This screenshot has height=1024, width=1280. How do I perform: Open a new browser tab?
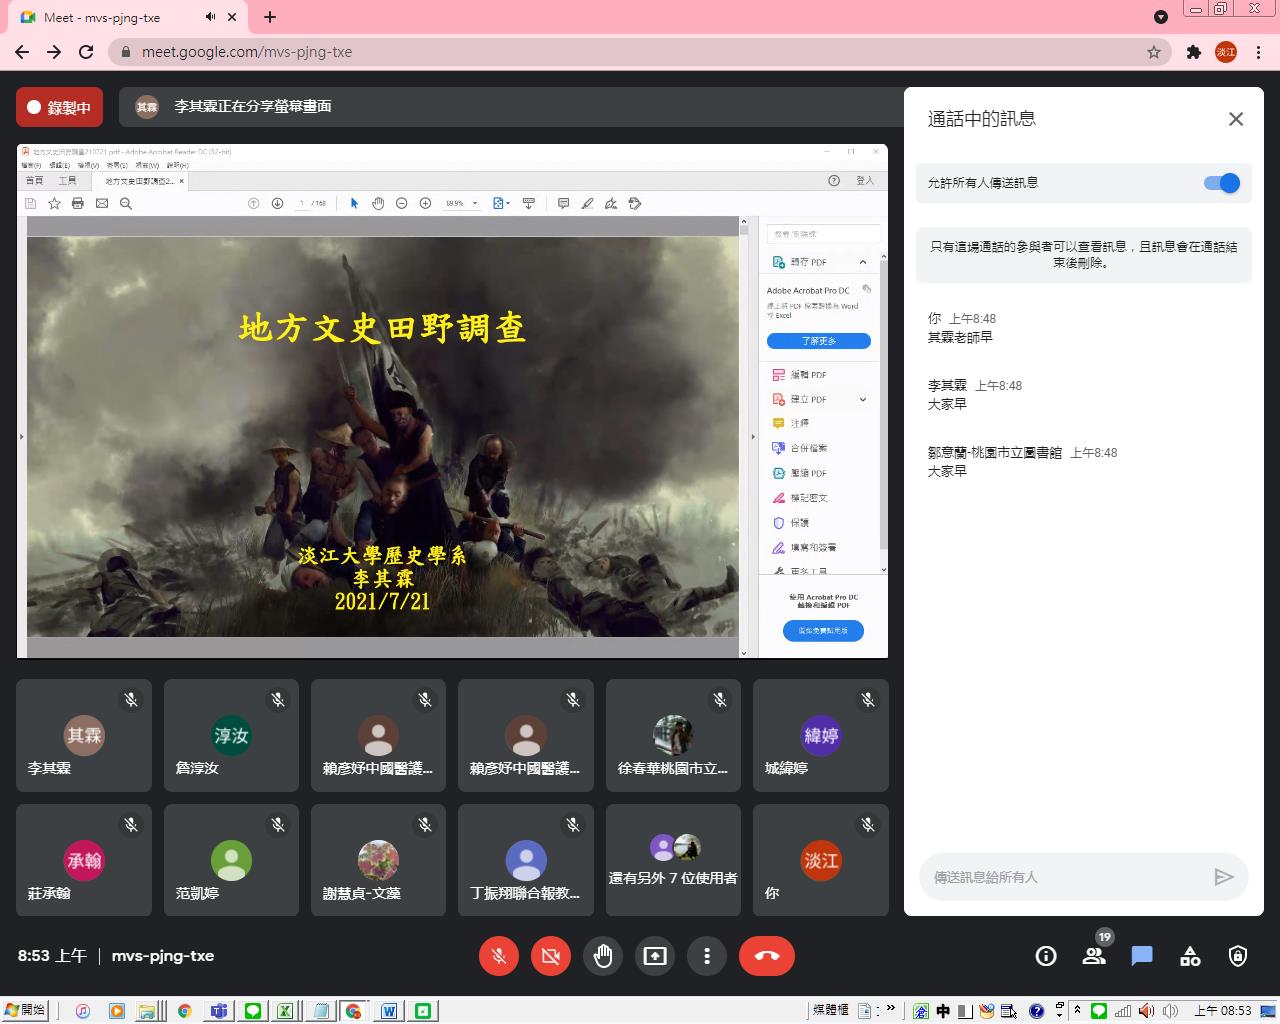point(270,17)
